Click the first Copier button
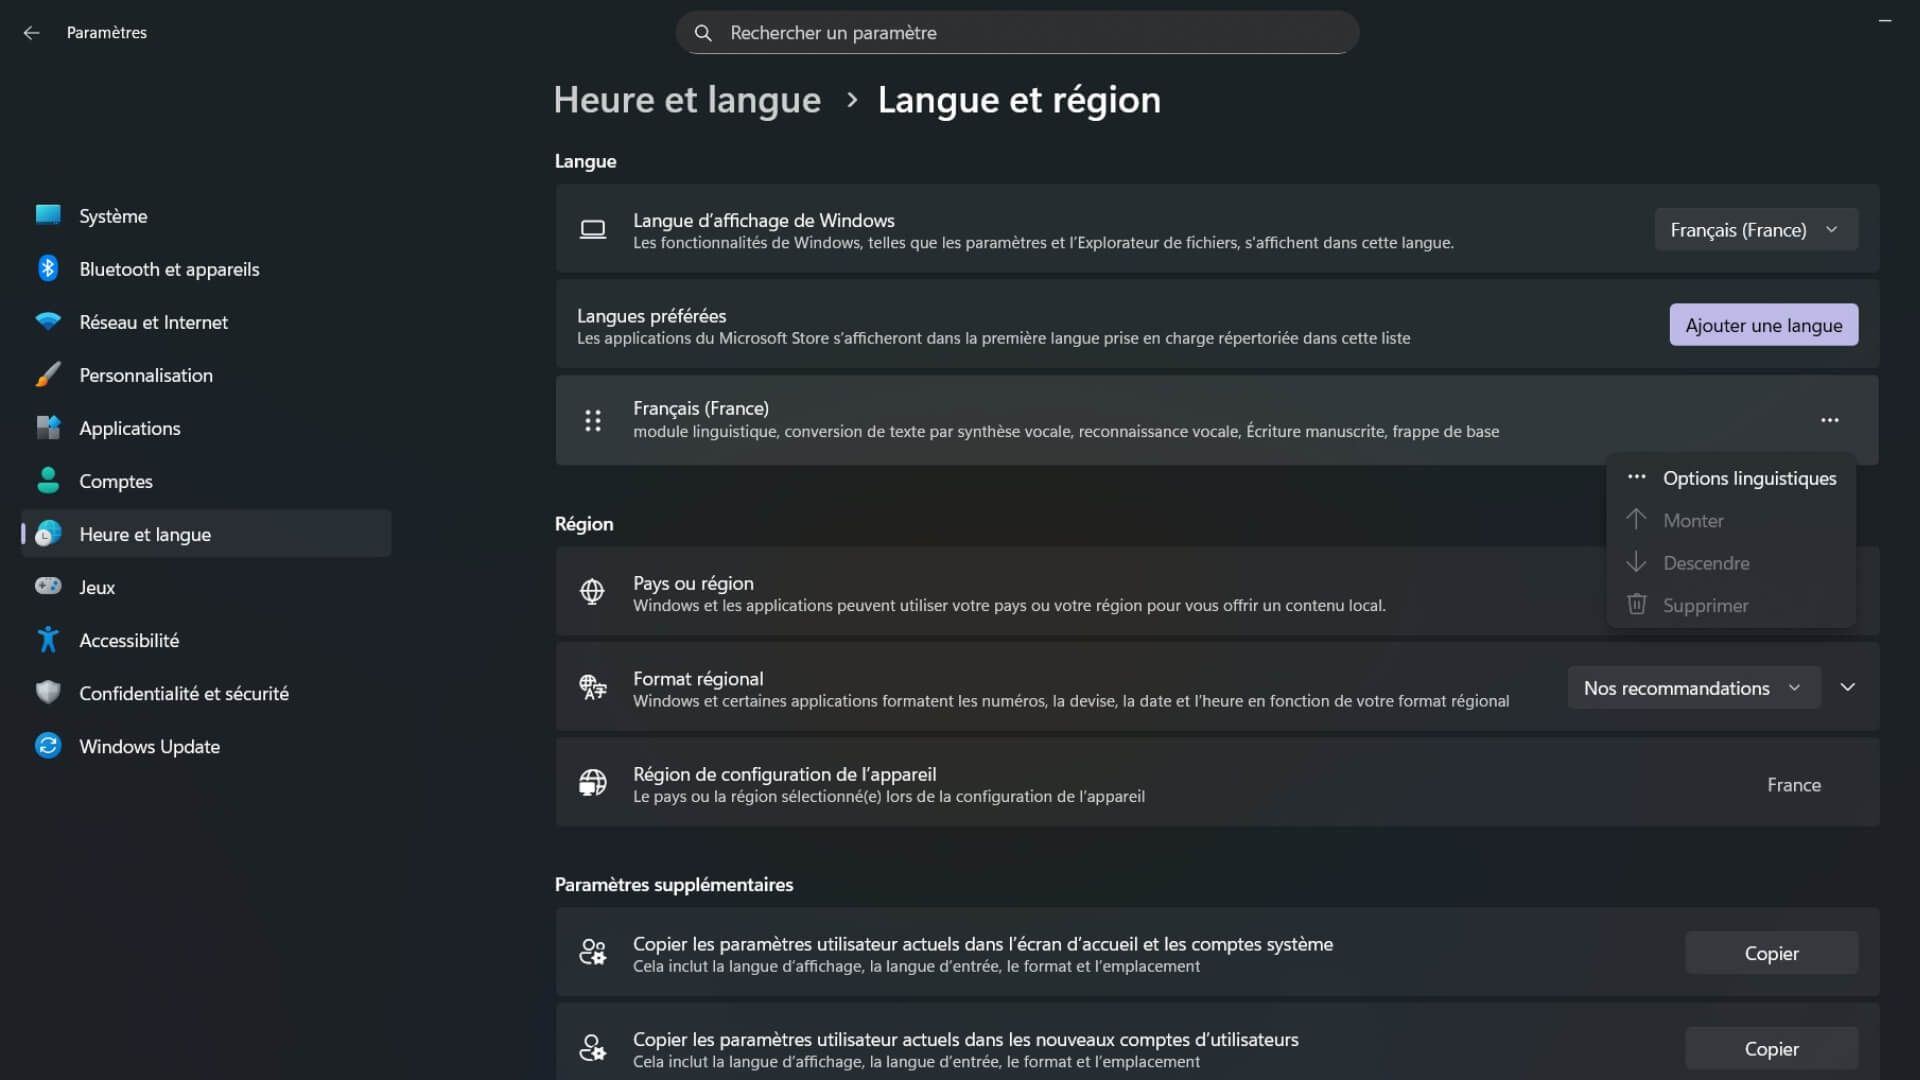The image size is (1920, 1080). [1771, 953]
